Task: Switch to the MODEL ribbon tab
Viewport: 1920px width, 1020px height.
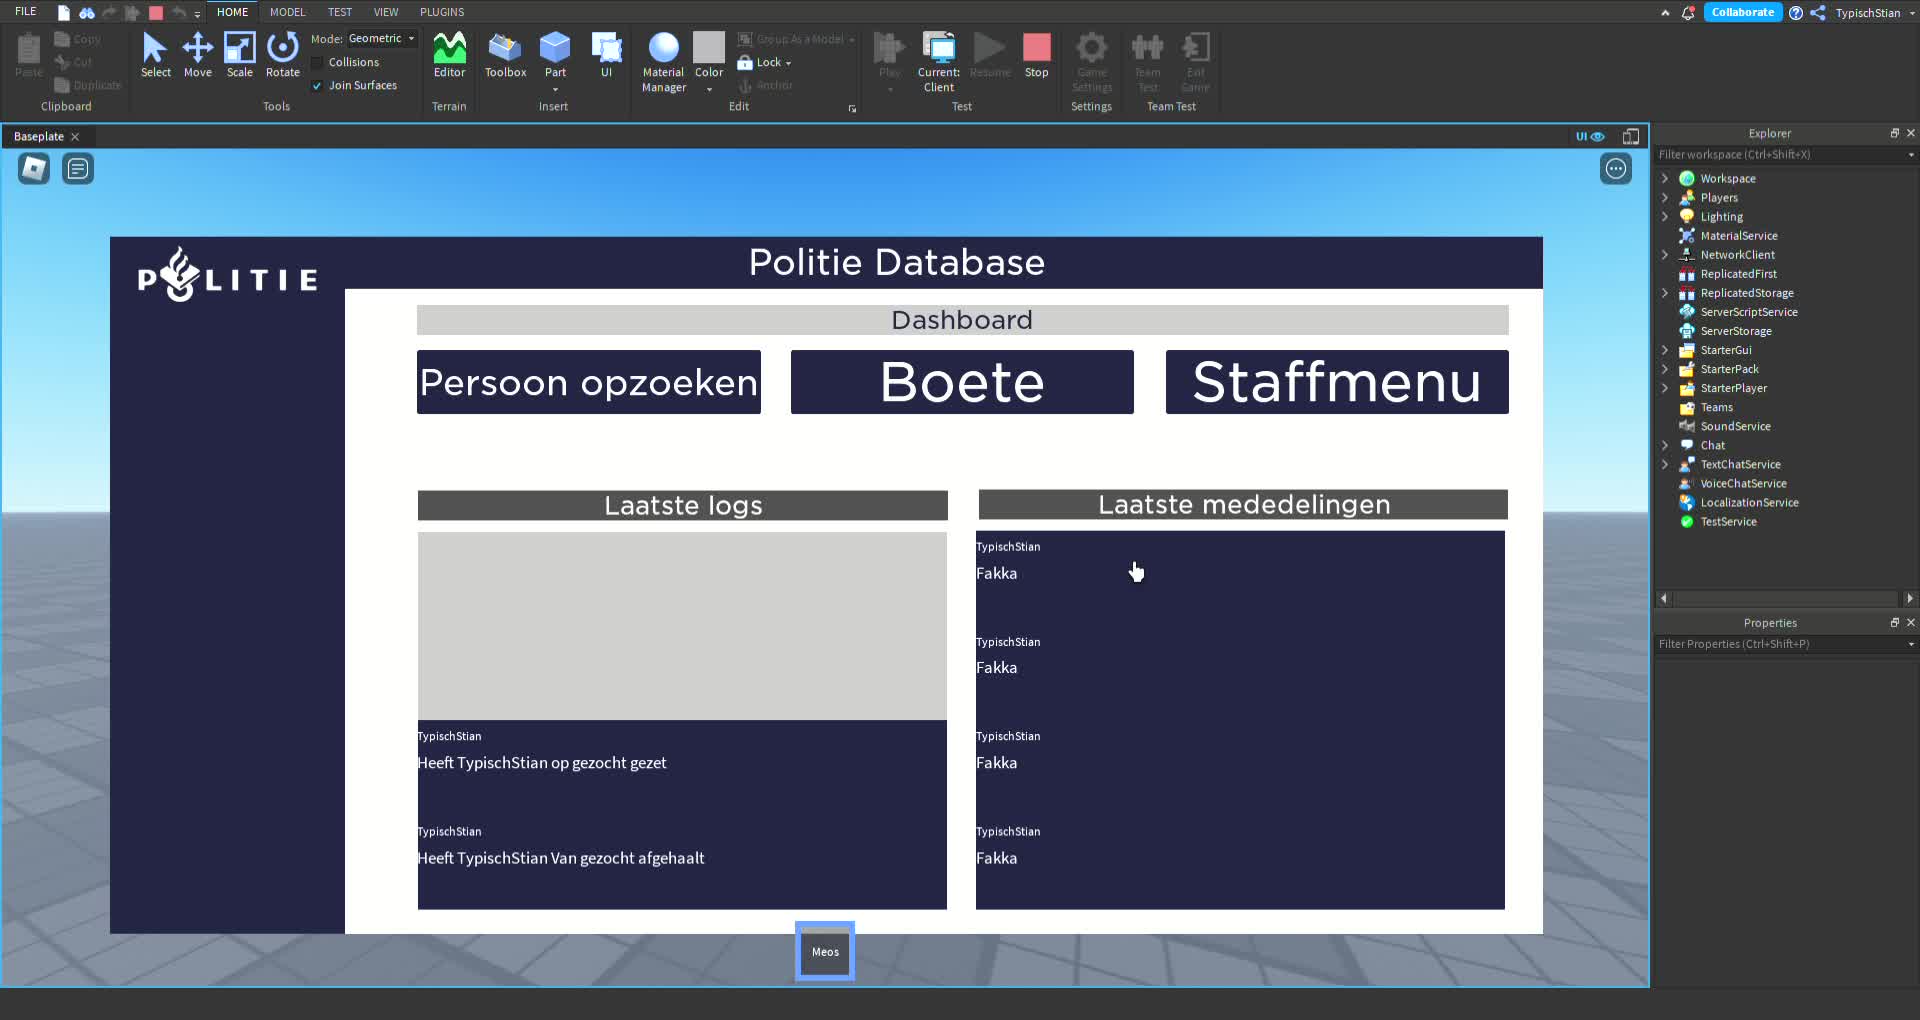Action: [x=287, y=12]
